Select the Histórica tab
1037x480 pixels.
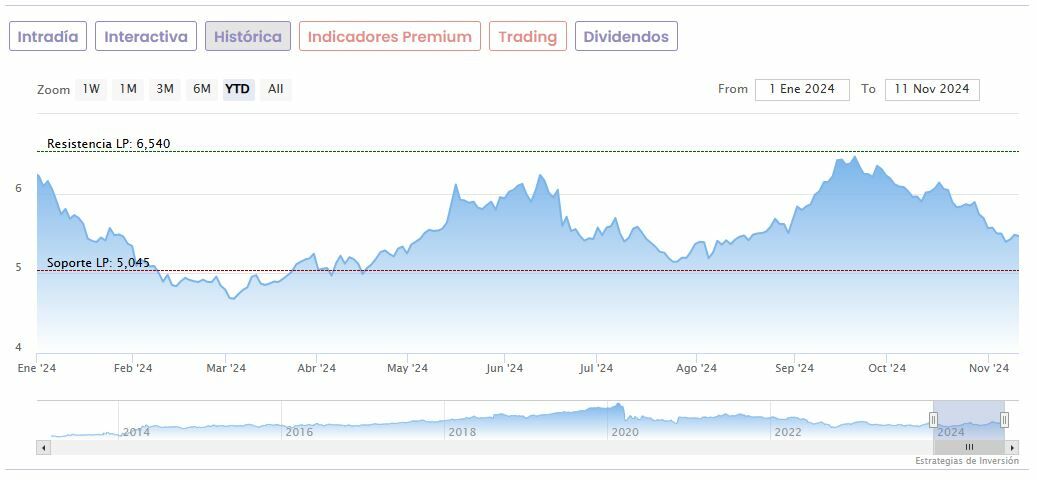click(248, 37)
